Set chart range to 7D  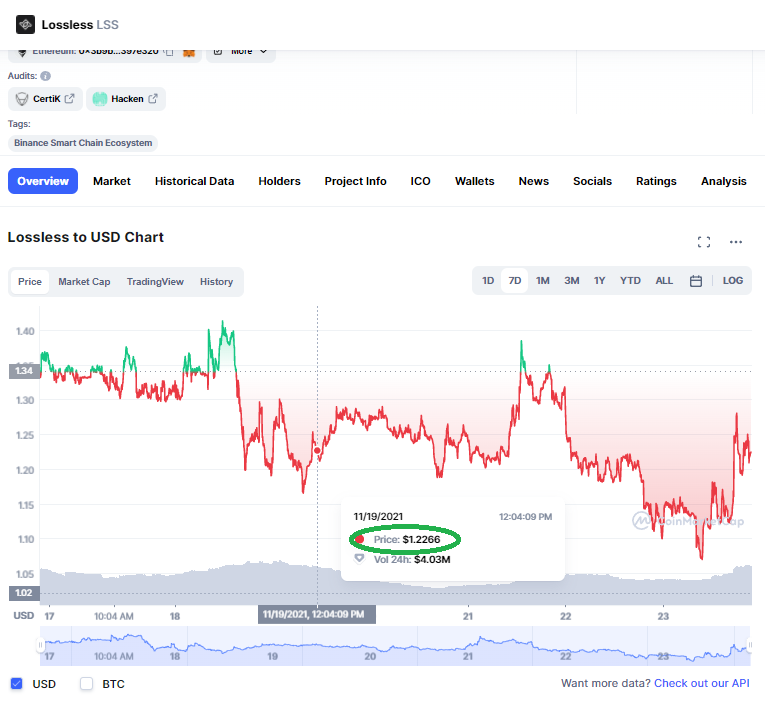point(515,281)
